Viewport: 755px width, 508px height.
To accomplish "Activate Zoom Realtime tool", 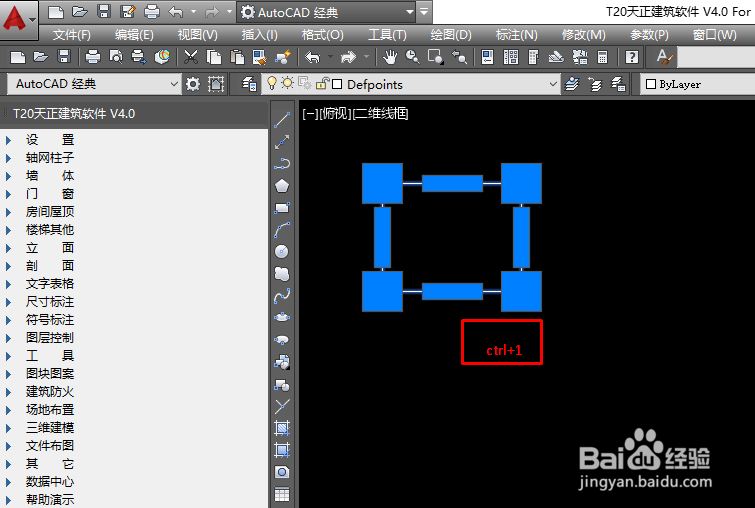I will [x=413, y=57].
